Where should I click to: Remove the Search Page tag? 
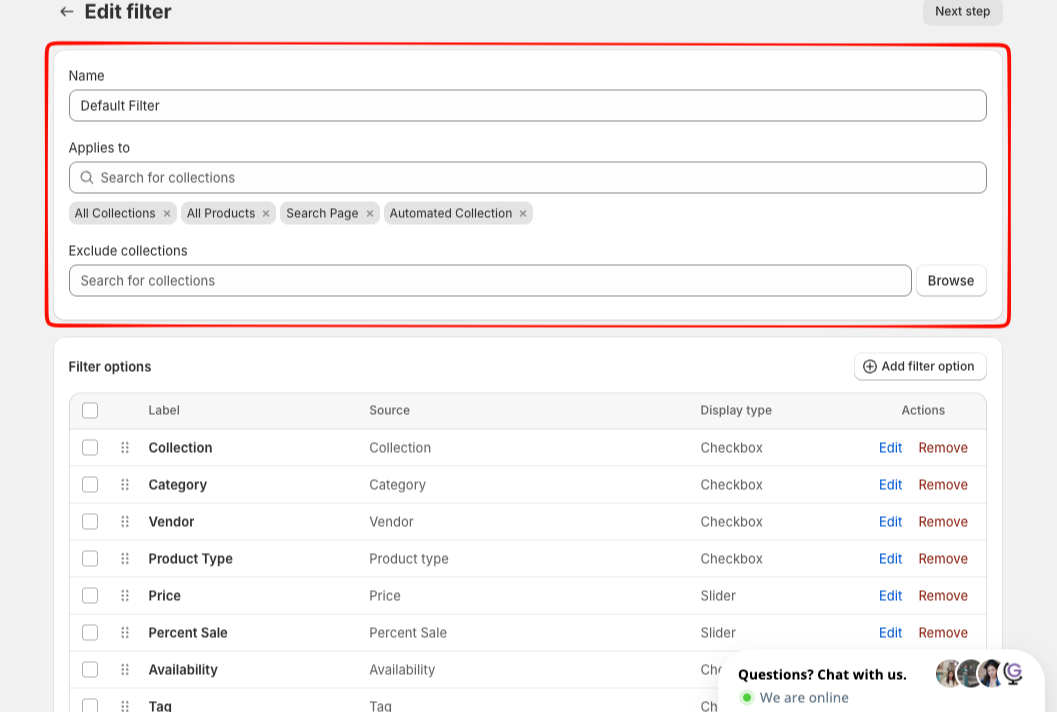tap(369, 214)
